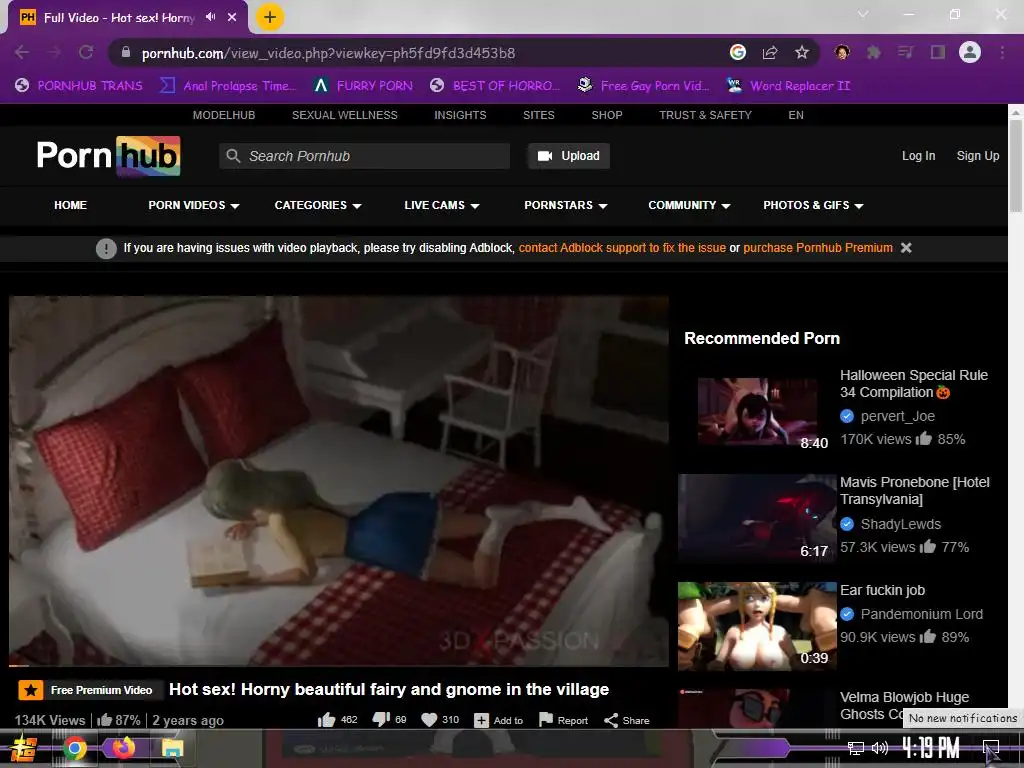Open TRUST & SAFETY page

click(x=705, y=115)
